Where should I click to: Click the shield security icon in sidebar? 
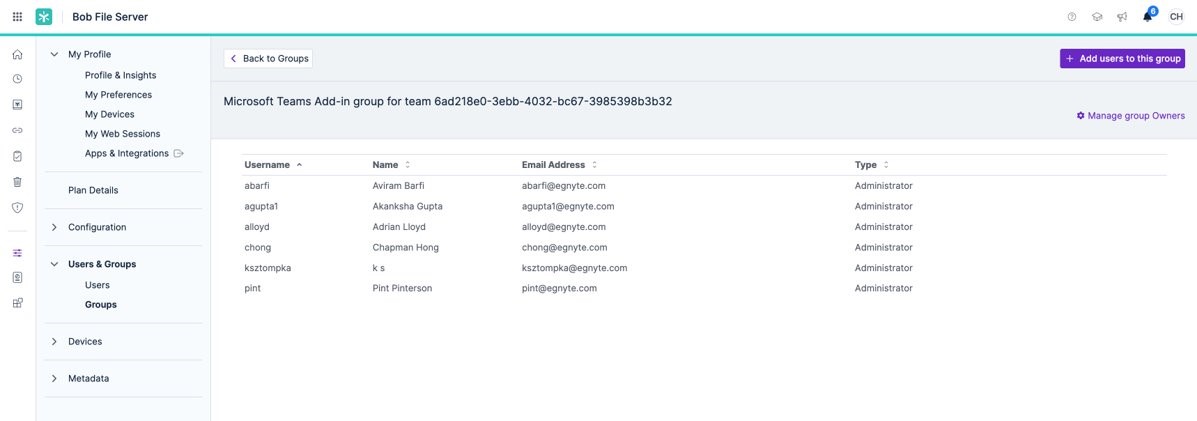[x=17, y=208]
